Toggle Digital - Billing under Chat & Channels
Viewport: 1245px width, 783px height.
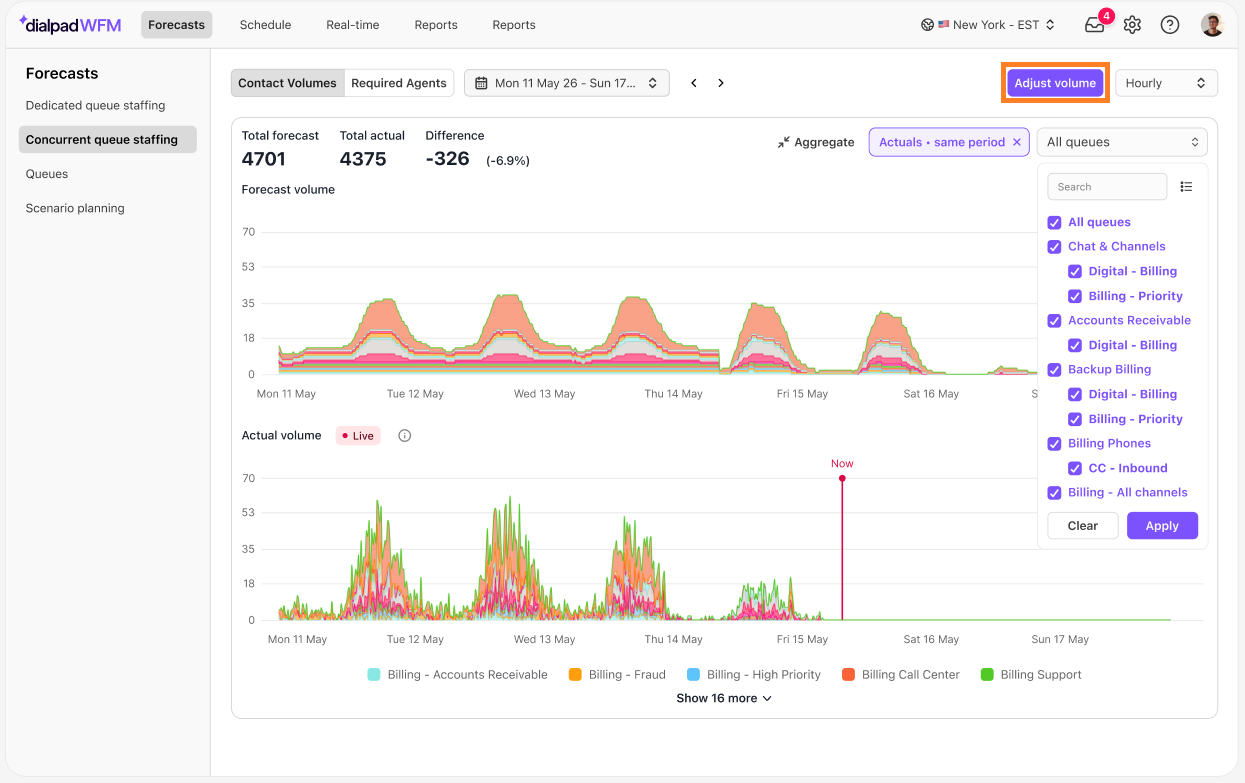click(1075, 271)
